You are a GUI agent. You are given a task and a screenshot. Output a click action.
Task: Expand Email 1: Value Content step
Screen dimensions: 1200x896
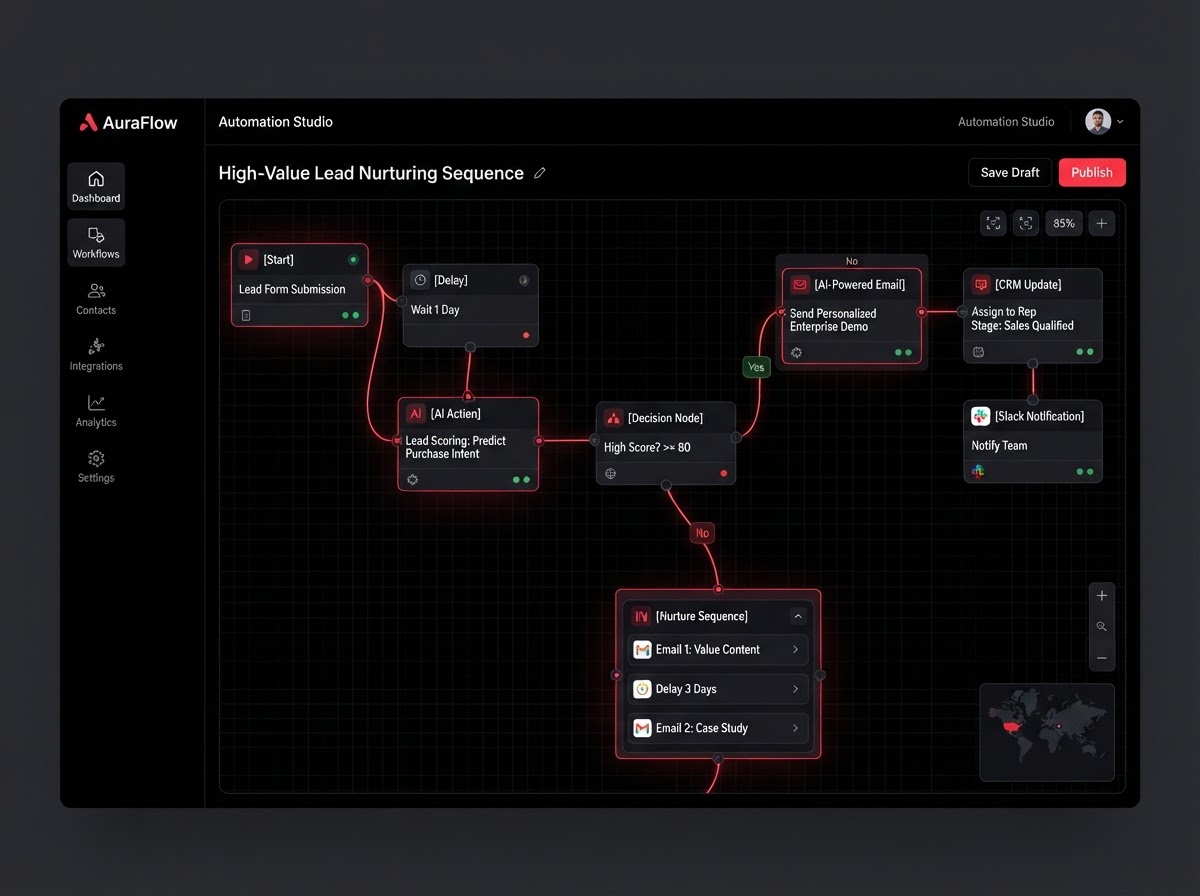(x=796, y=650)
